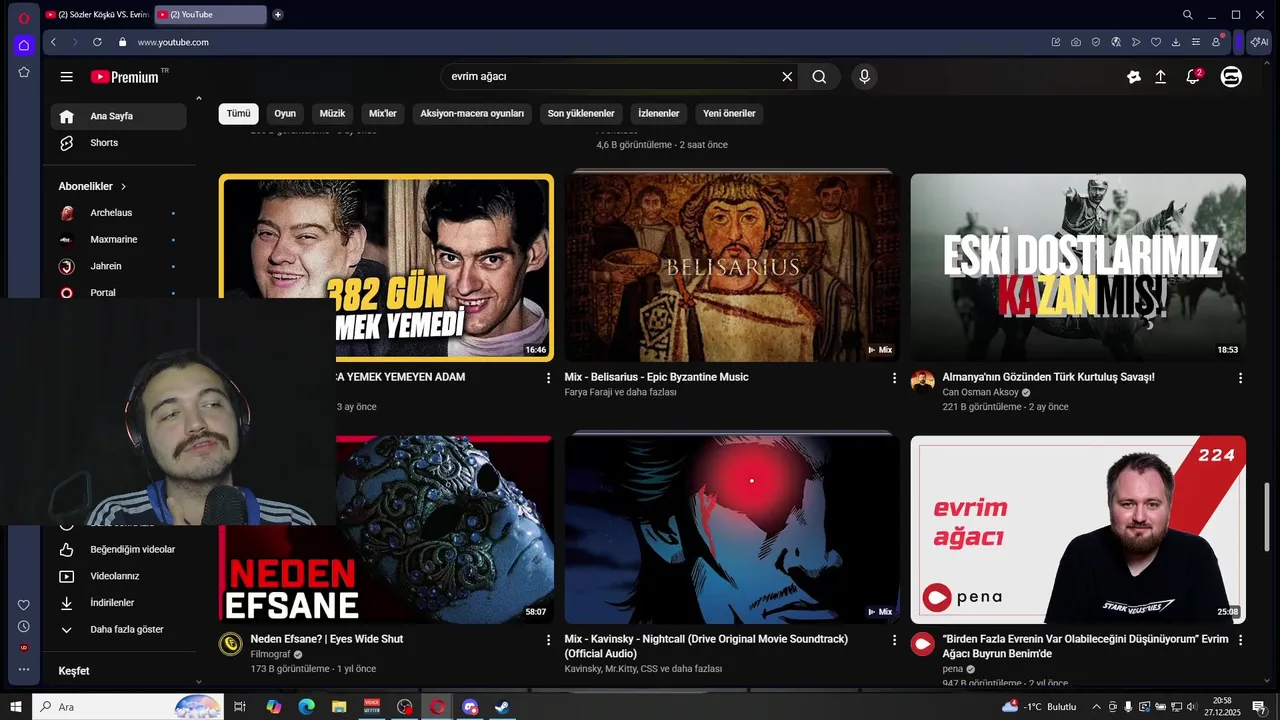
Task: Click the YouTube Premium logo
Action: [125, 77]
